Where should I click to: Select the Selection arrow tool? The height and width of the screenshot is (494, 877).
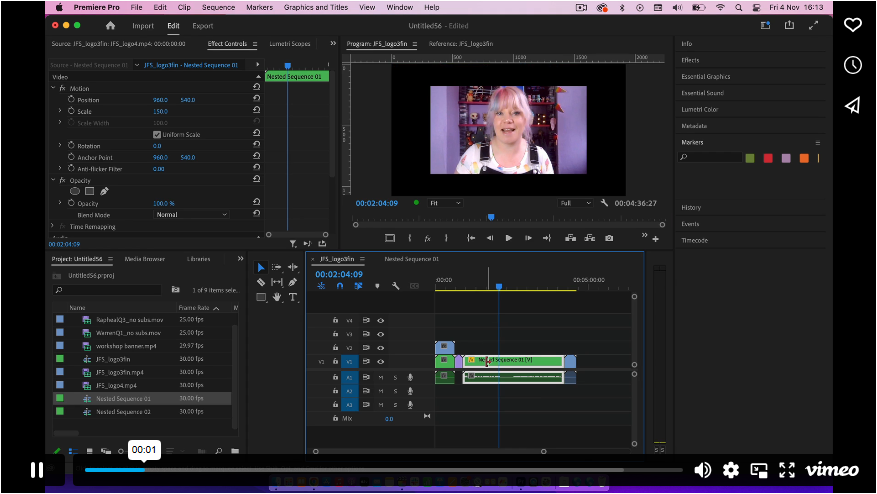coord(261,267)
